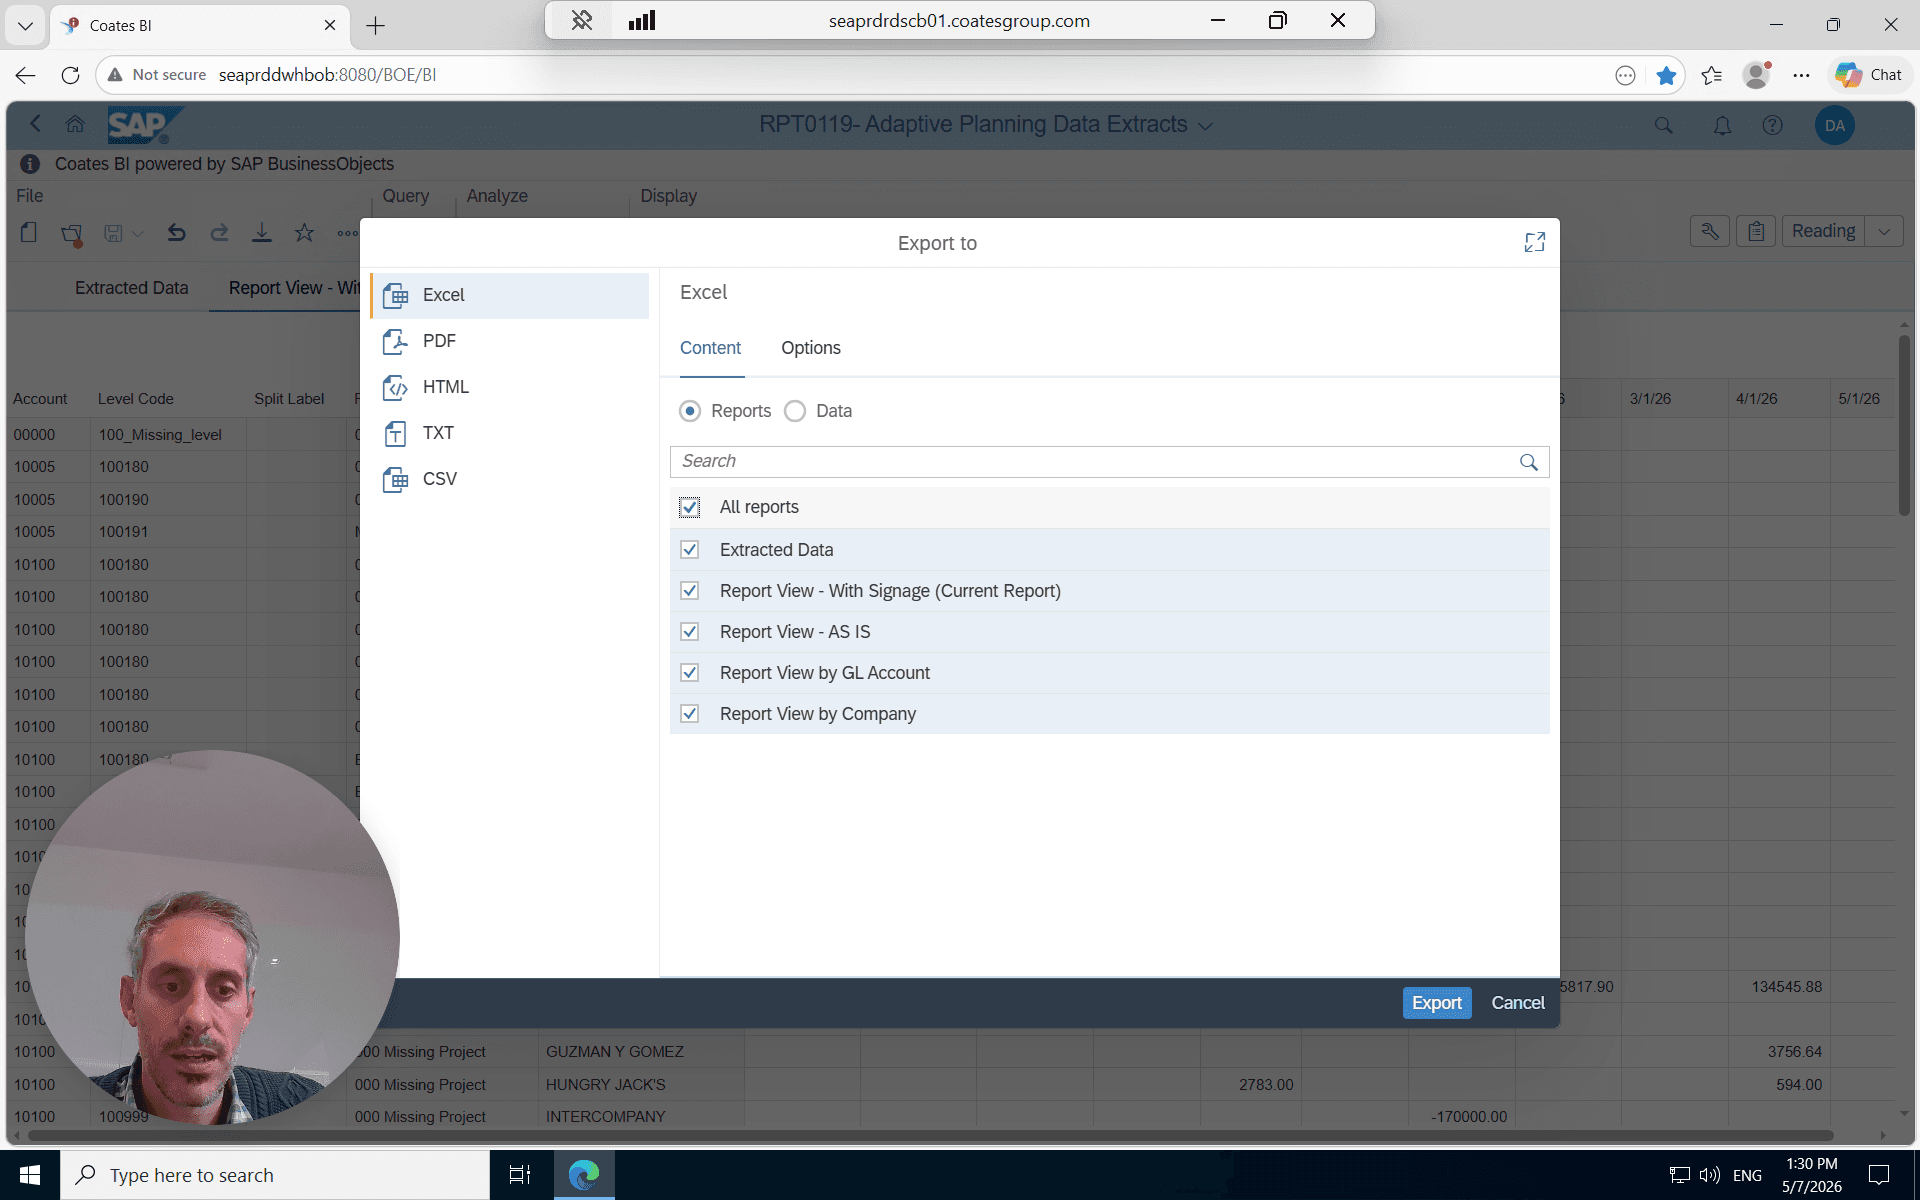
Task: Open Copilot Chat in browser
Action: [x=1869, y=75]
